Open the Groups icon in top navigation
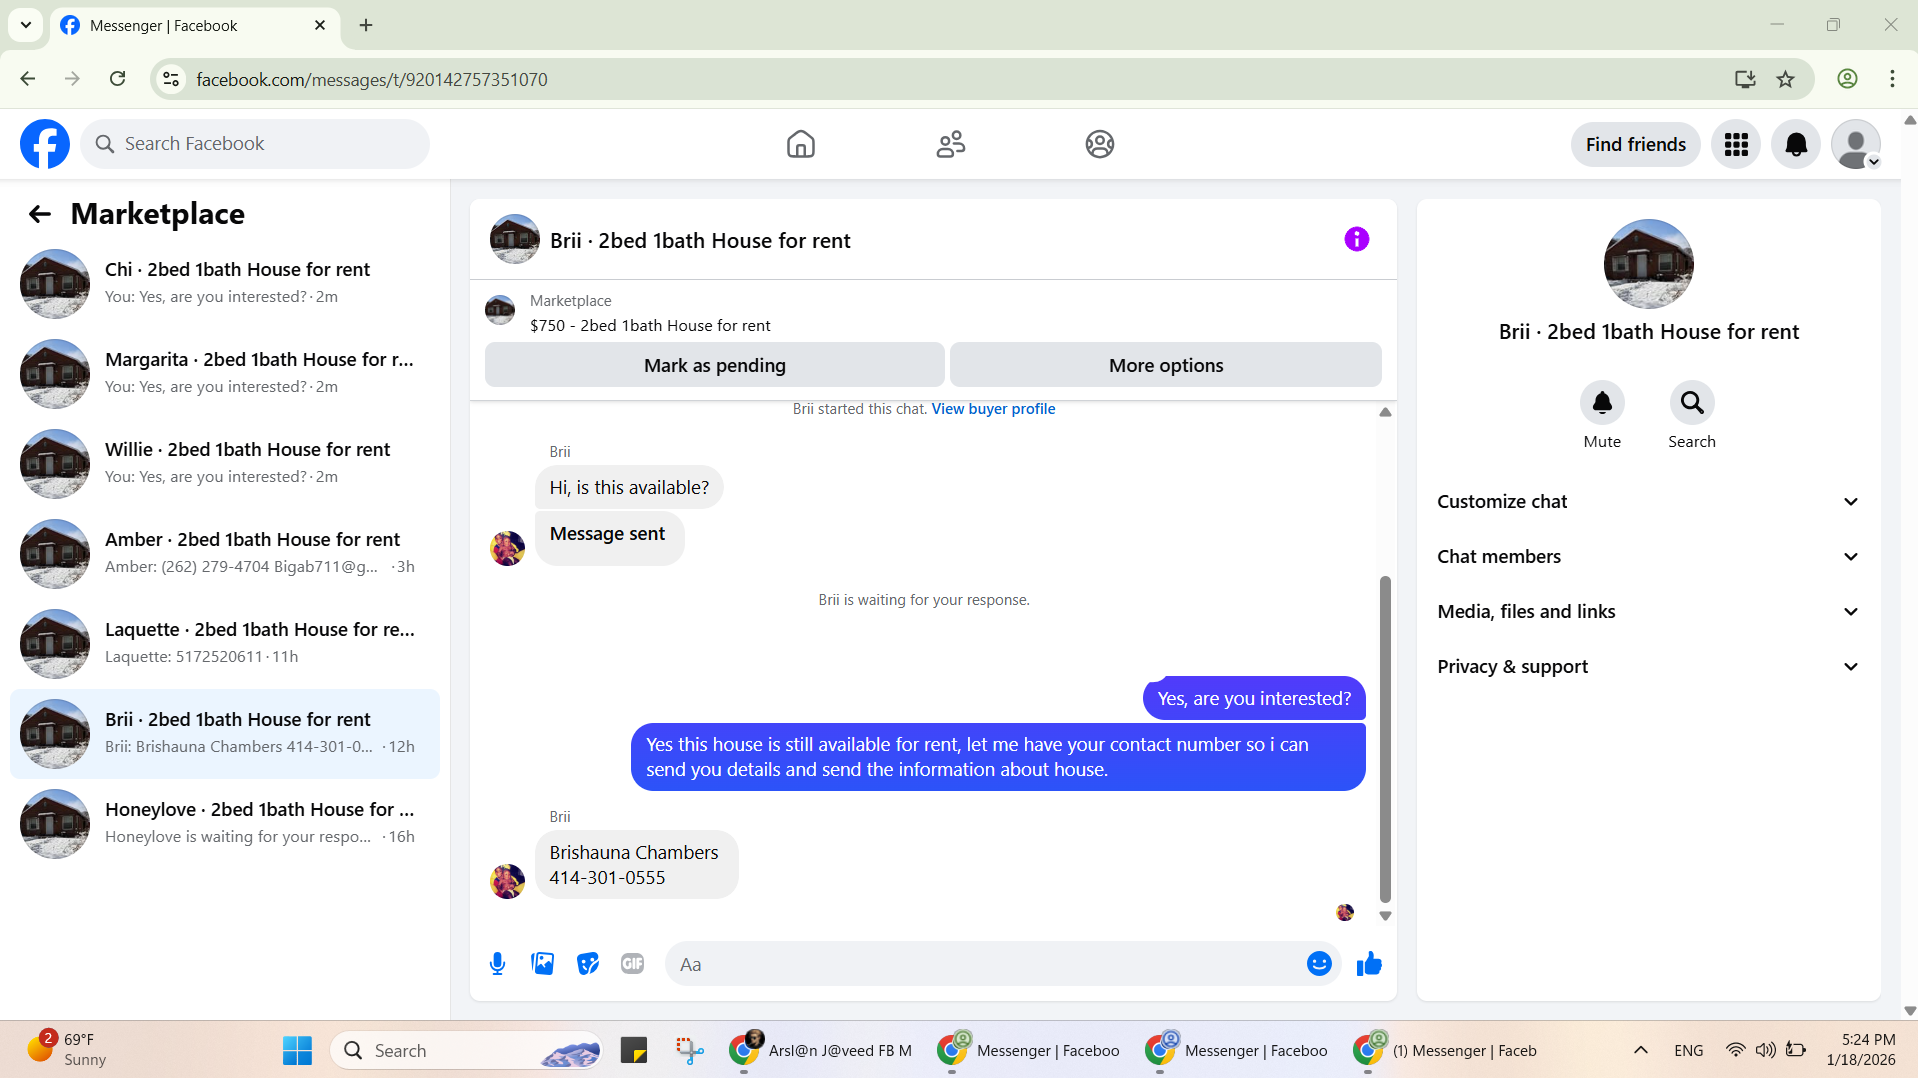The width and height of the screenshot is (1918, 1078). pyautogui.click(x=1100, y=144)
